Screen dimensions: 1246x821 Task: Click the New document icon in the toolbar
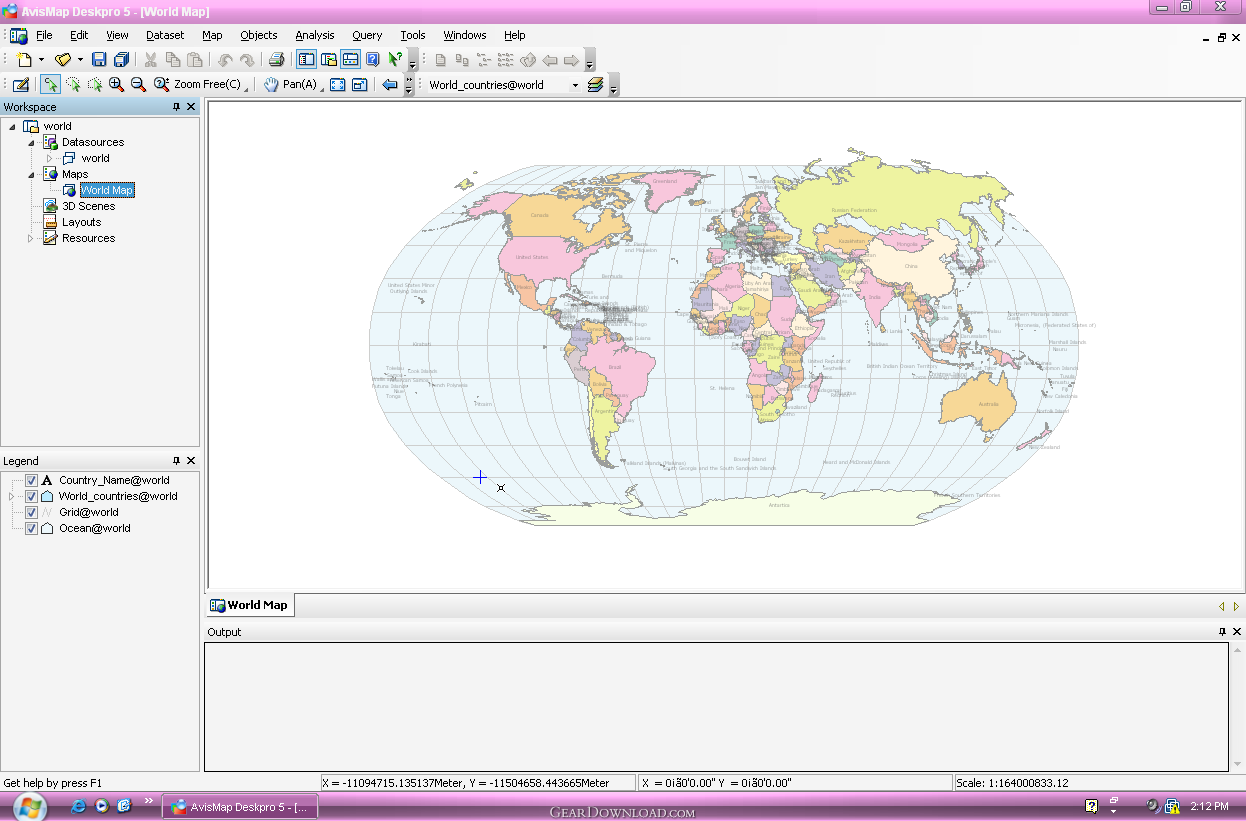point(25,60)
